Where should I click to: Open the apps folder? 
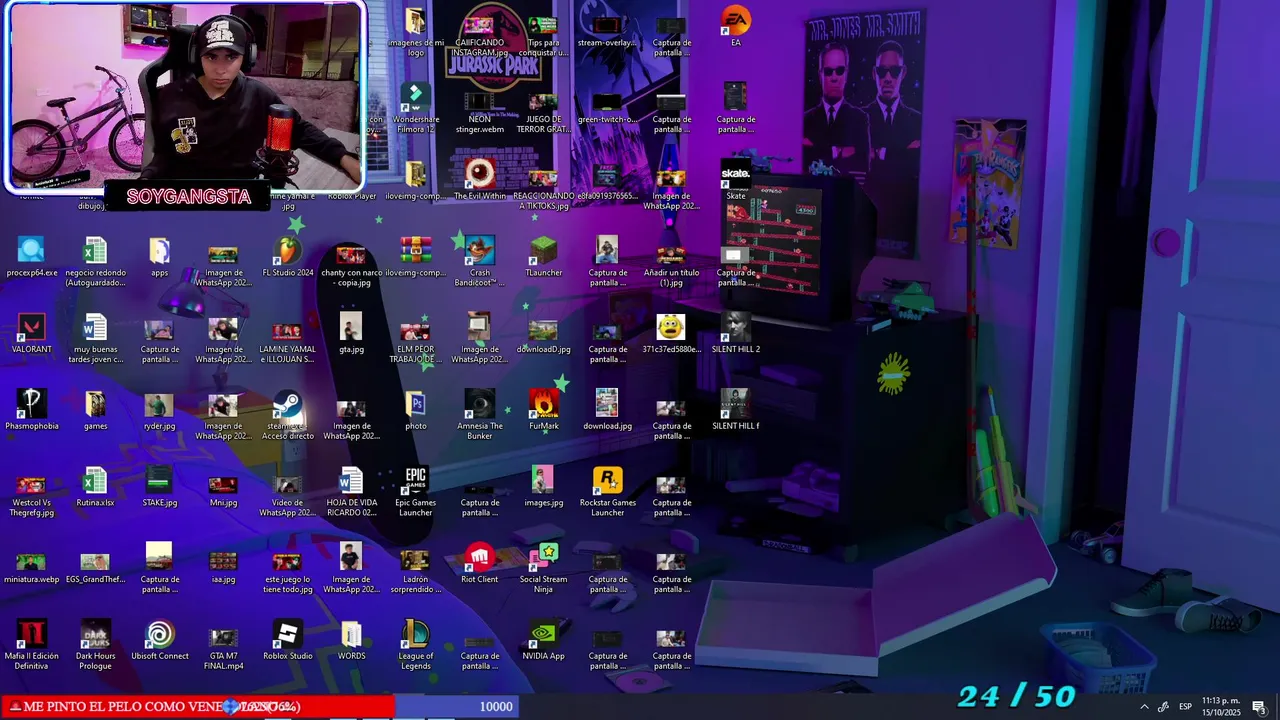(160, 256)
